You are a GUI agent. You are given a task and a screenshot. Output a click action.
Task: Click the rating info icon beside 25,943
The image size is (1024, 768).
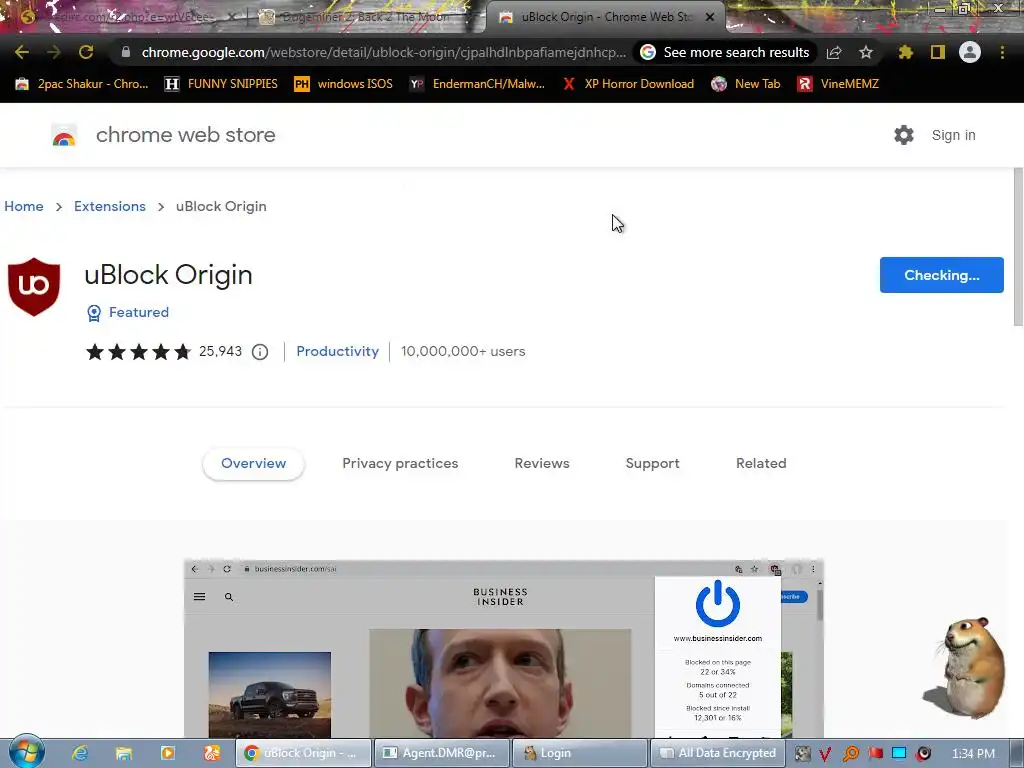(260, 352)
